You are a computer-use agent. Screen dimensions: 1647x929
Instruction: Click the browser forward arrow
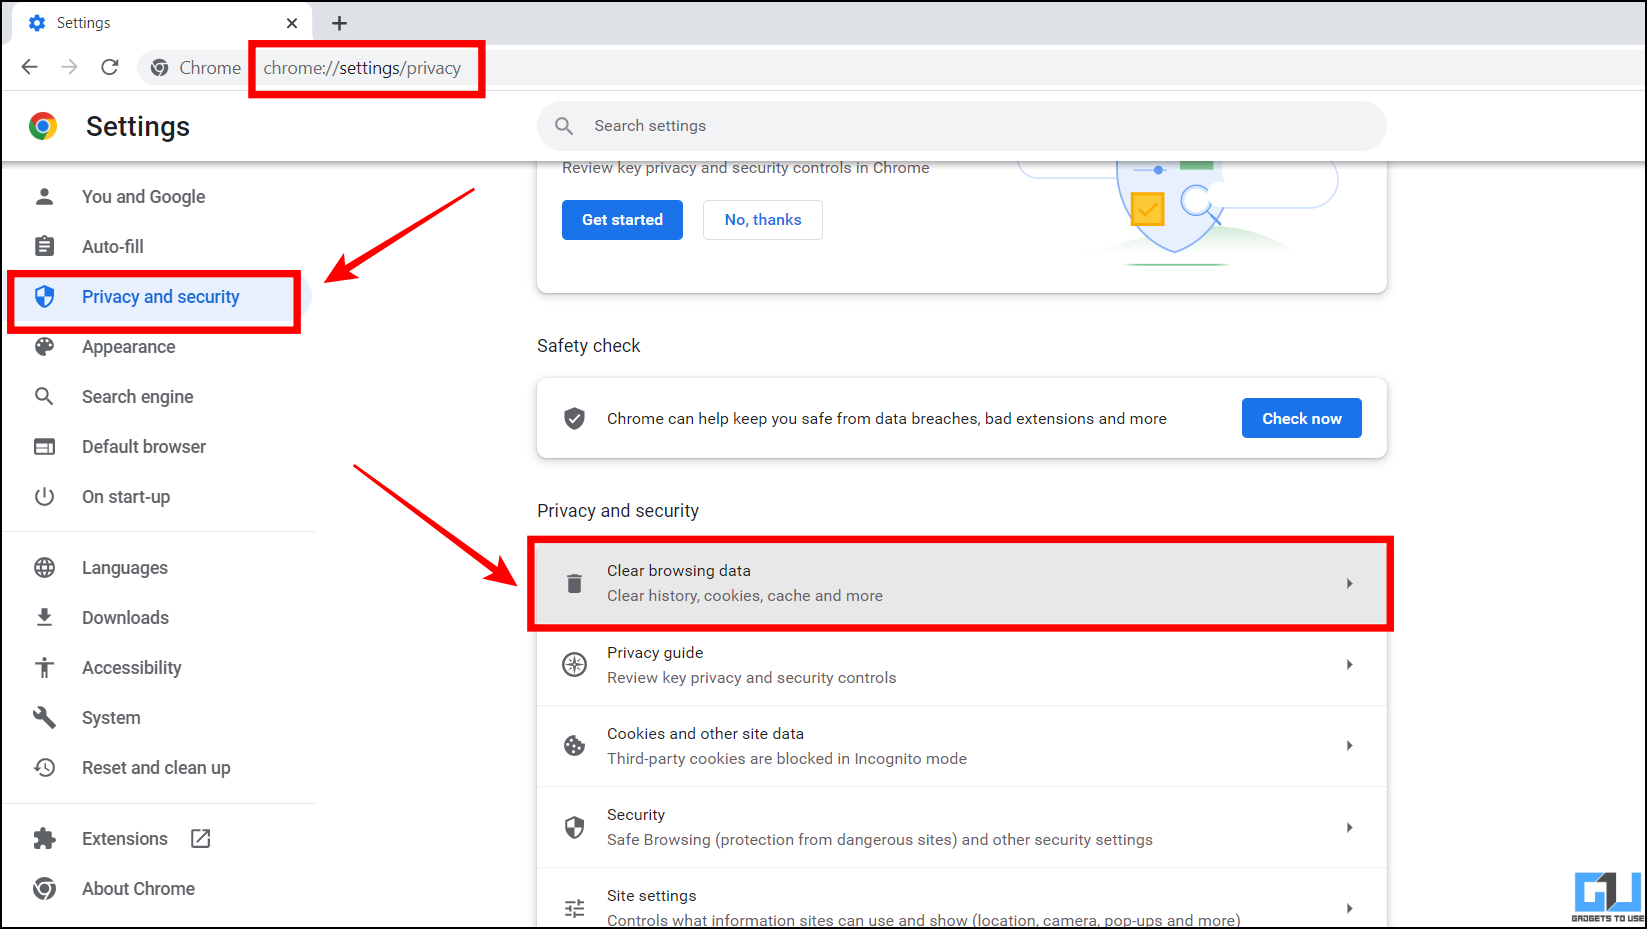pyautogui.click(x=69, y=67)
